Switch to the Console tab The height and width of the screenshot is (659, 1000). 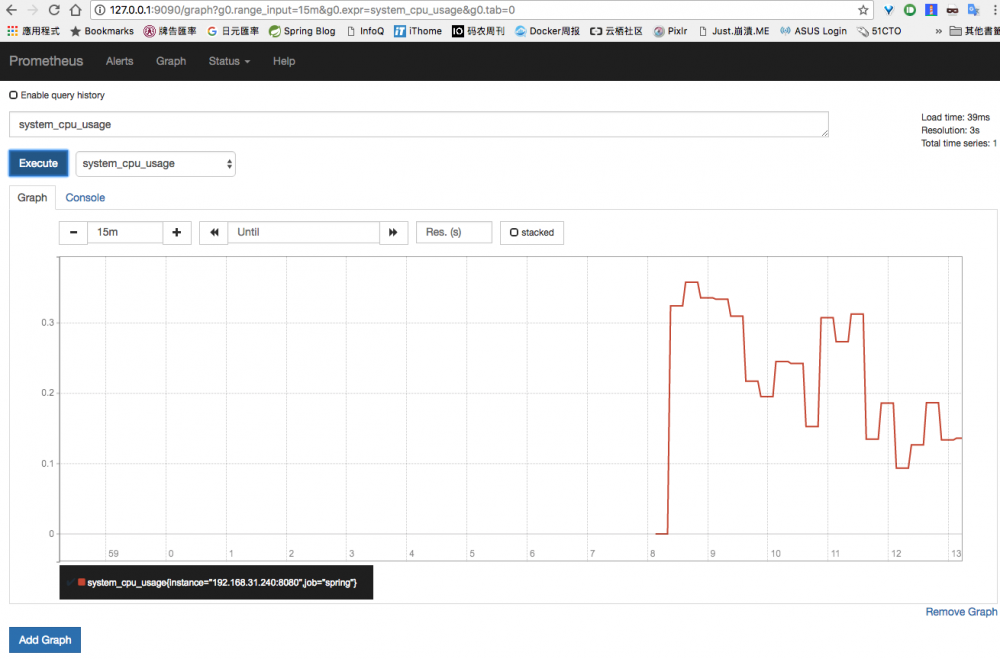[x=85, y=198]
